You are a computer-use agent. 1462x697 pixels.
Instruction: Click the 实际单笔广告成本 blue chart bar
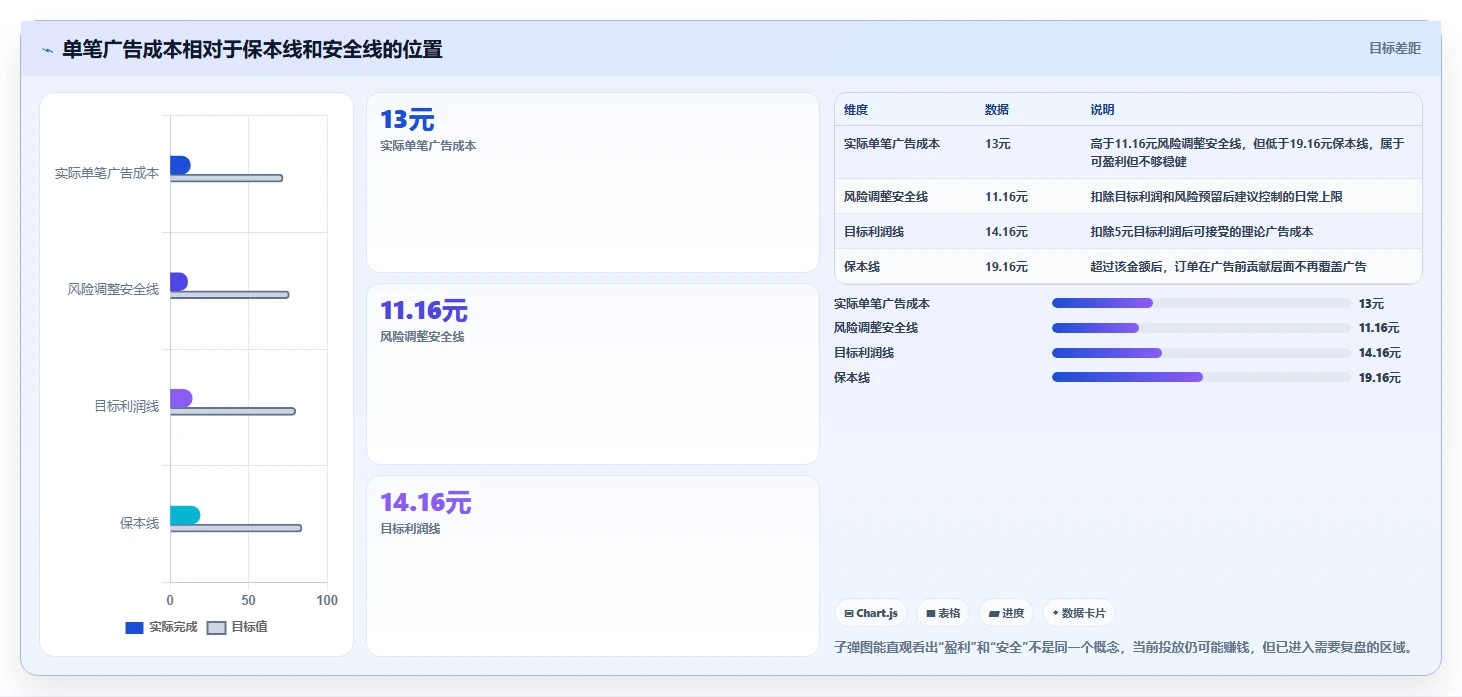[180, 165]
